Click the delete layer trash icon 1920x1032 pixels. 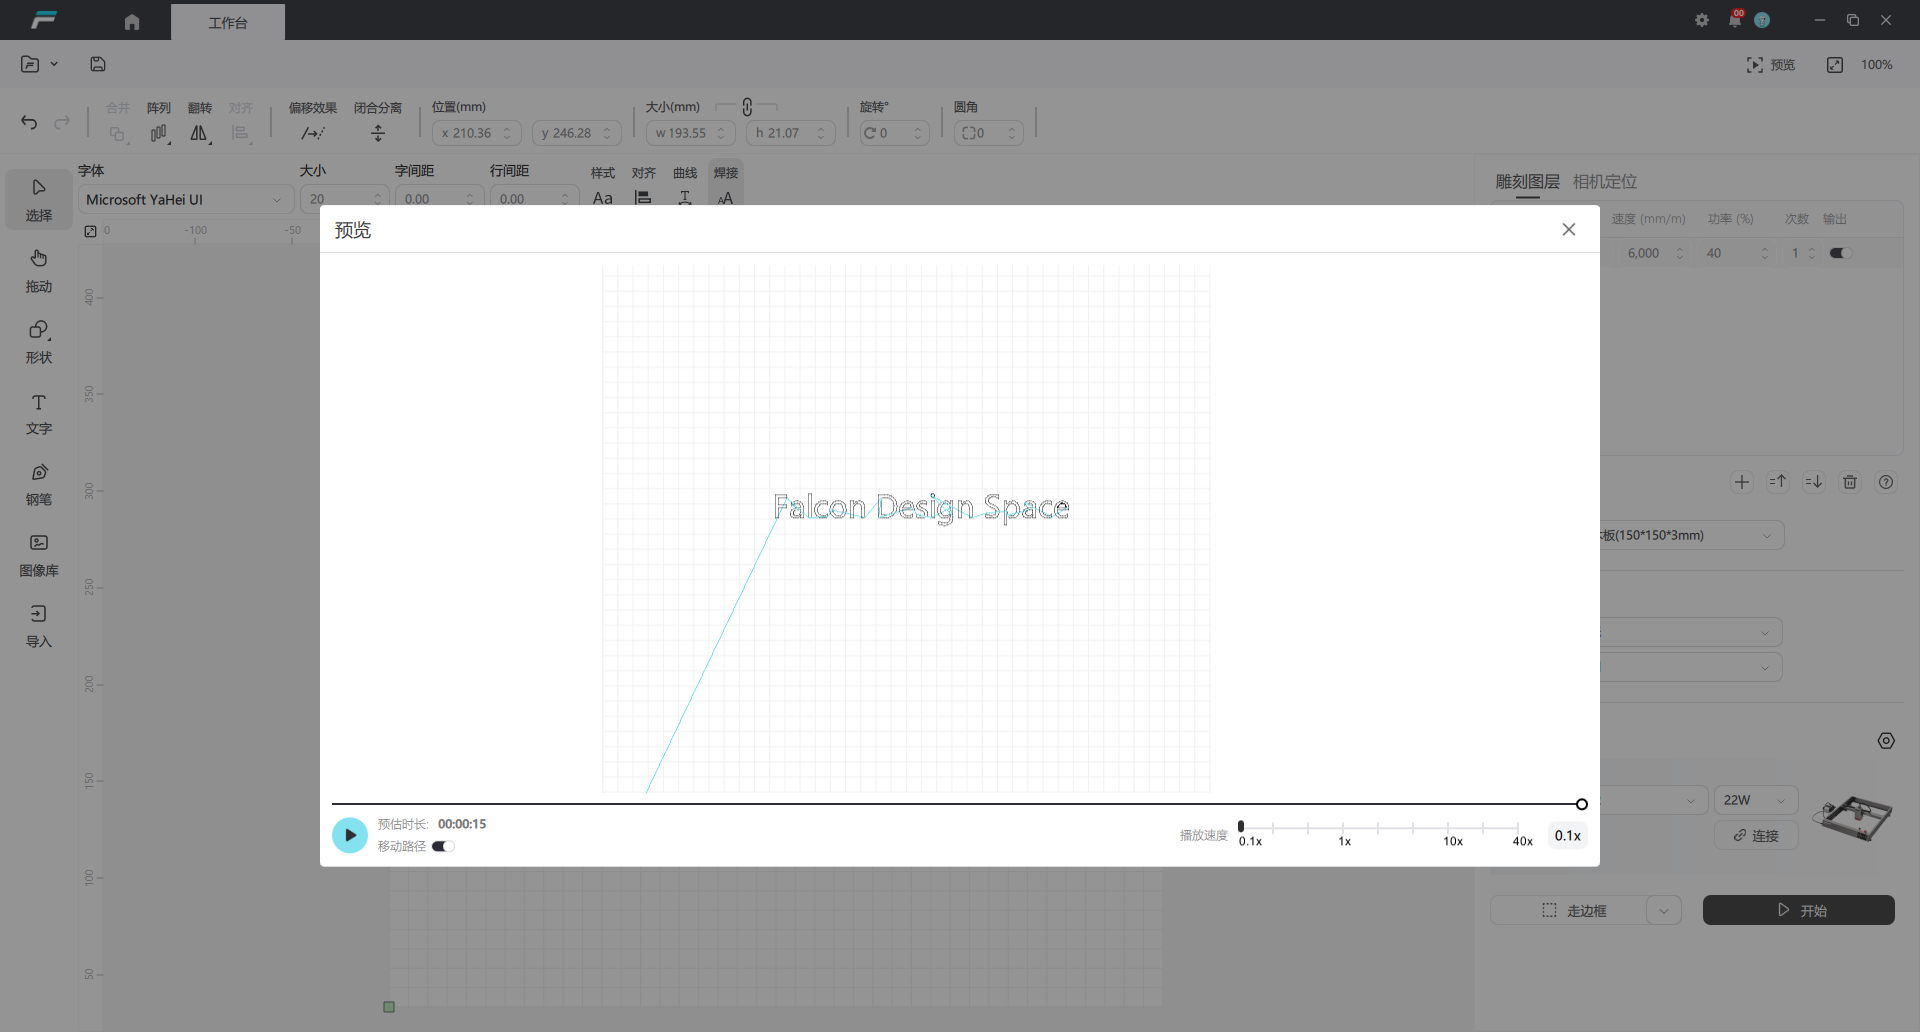click(x=1850, y=482)
